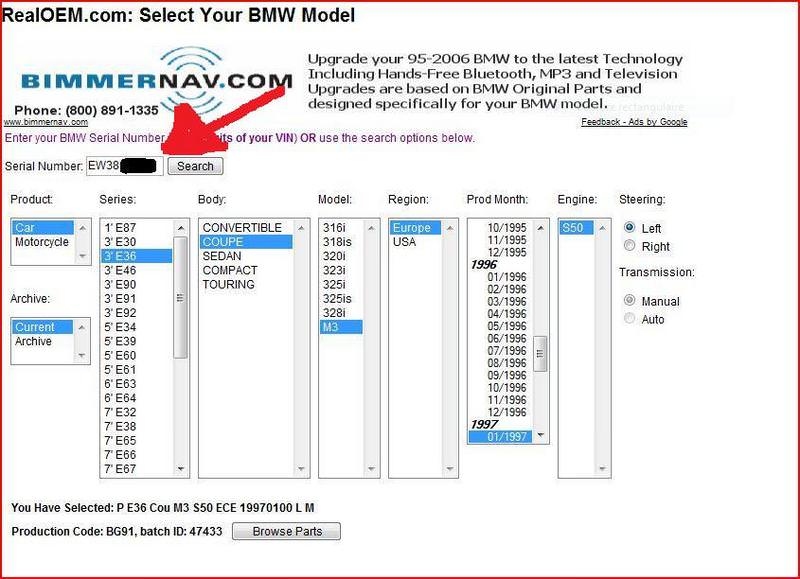Select 01/1997 in the Prod Month list

pyautogui.click(x=500, y=437)
